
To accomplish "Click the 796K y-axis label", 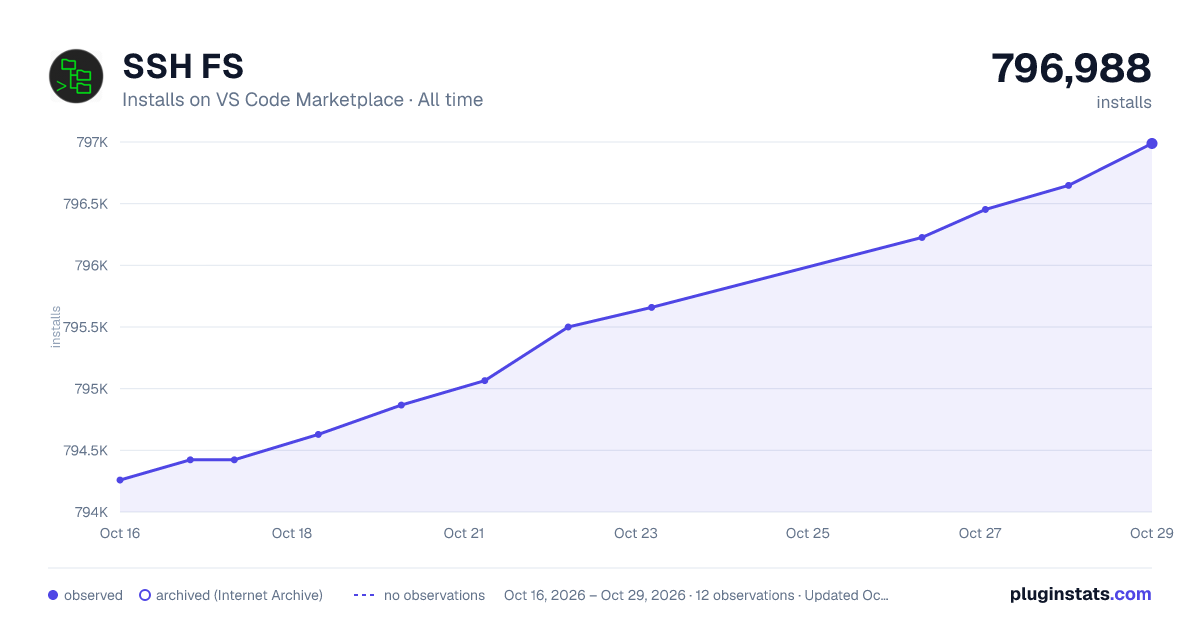I will (92, 266).
